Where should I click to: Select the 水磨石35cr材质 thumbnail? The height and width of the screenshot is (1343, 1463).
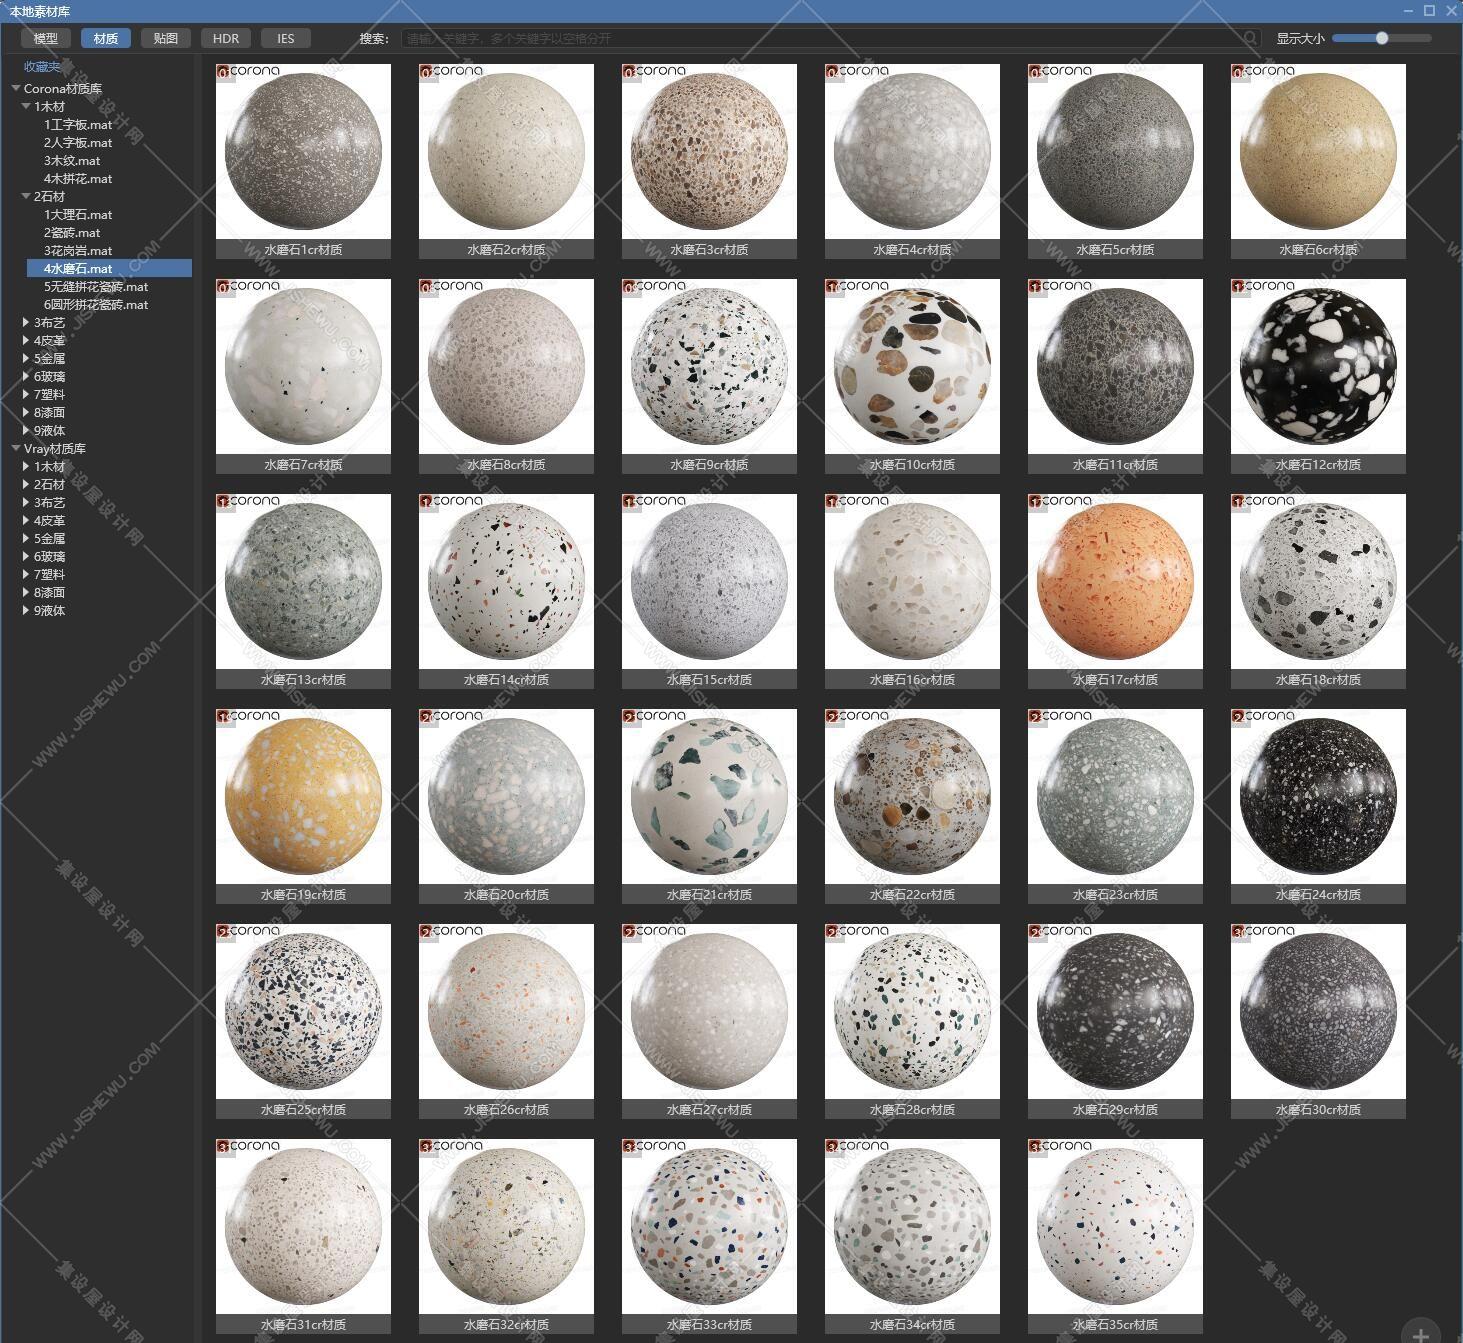coord(1115,1227)
